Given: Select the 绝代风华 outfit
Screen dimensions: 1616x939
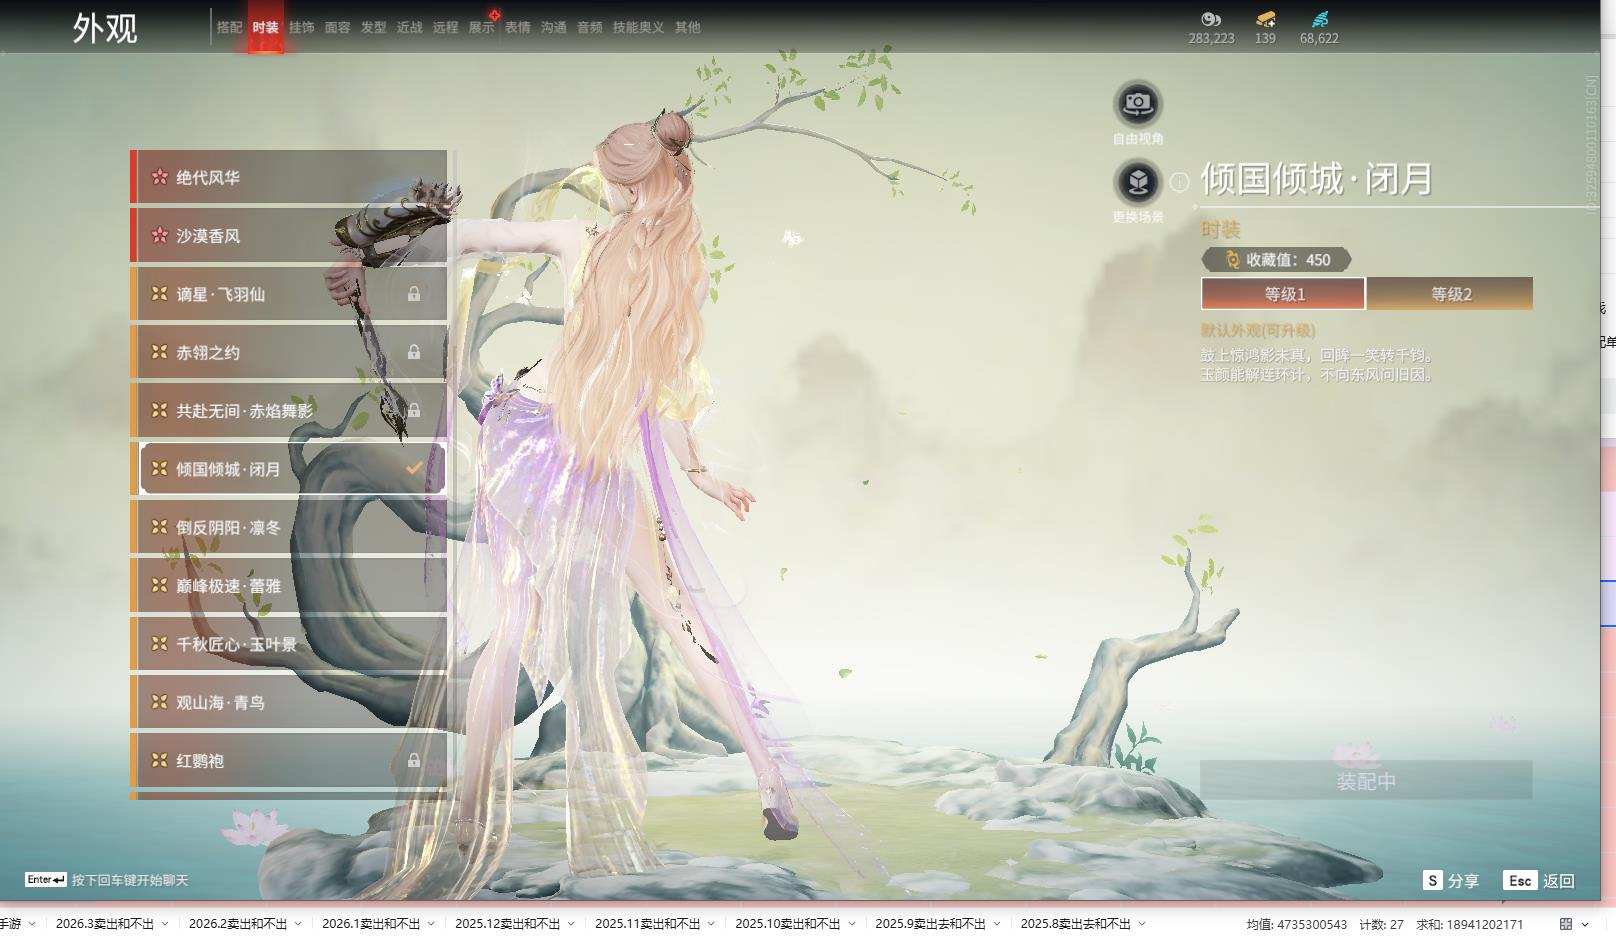Looking at the screenshot, I should pyautogui.click(x=288, y=177).
